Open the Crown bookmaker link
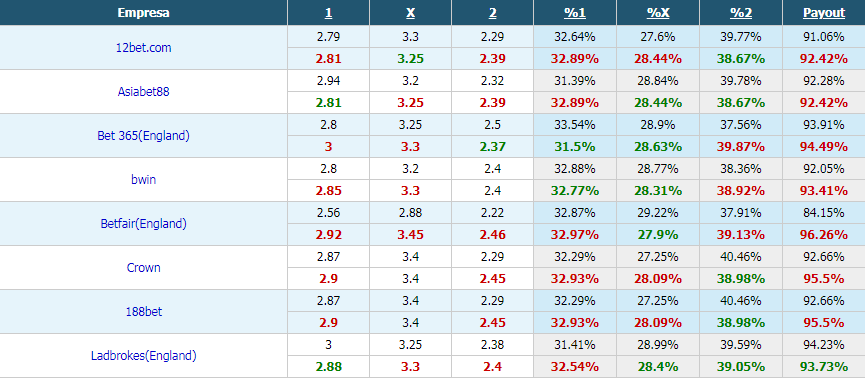Image resolution: width=865 pixels, height=378 pixels. coord(143,268)
